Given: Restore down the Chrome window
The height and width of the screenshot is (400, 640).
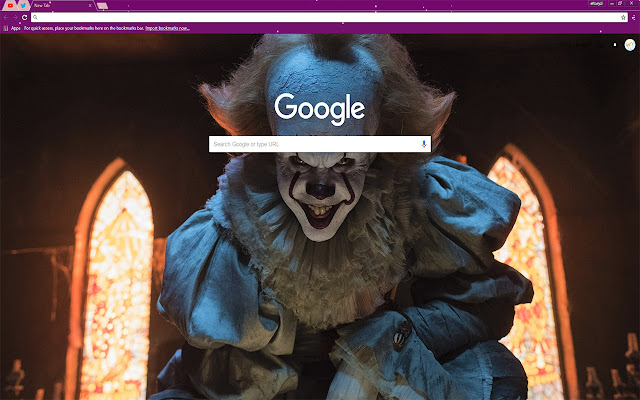Looking at the screenshot, I should pos(620,3).
